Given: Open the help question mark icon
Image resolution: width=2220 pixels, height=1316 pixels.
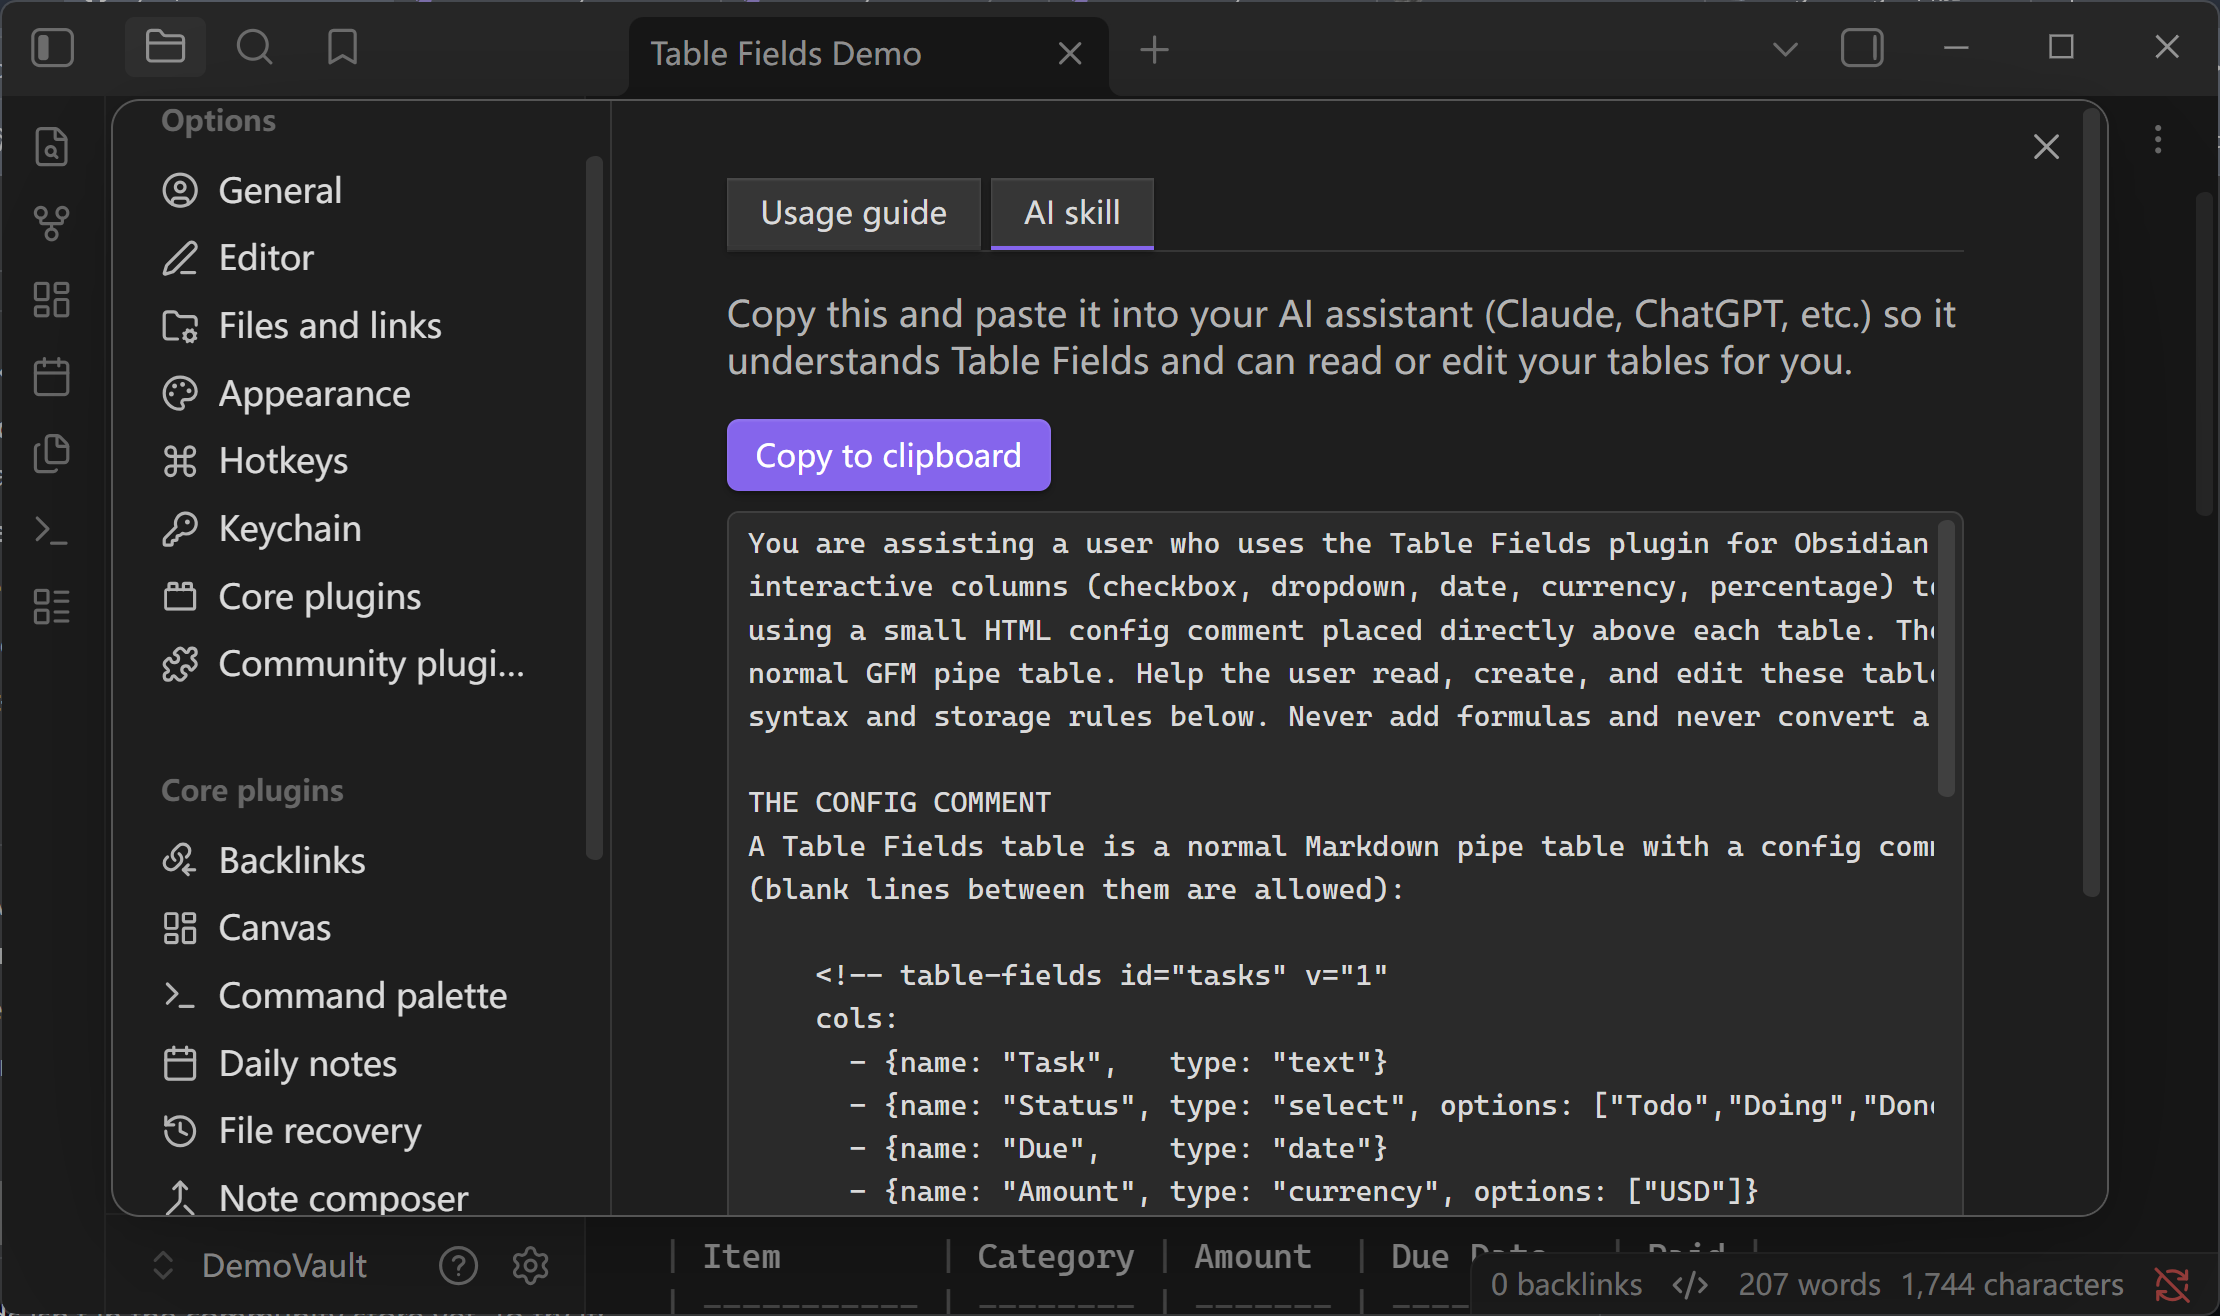Looking at the screenshot, I should tap(458, 1265).
